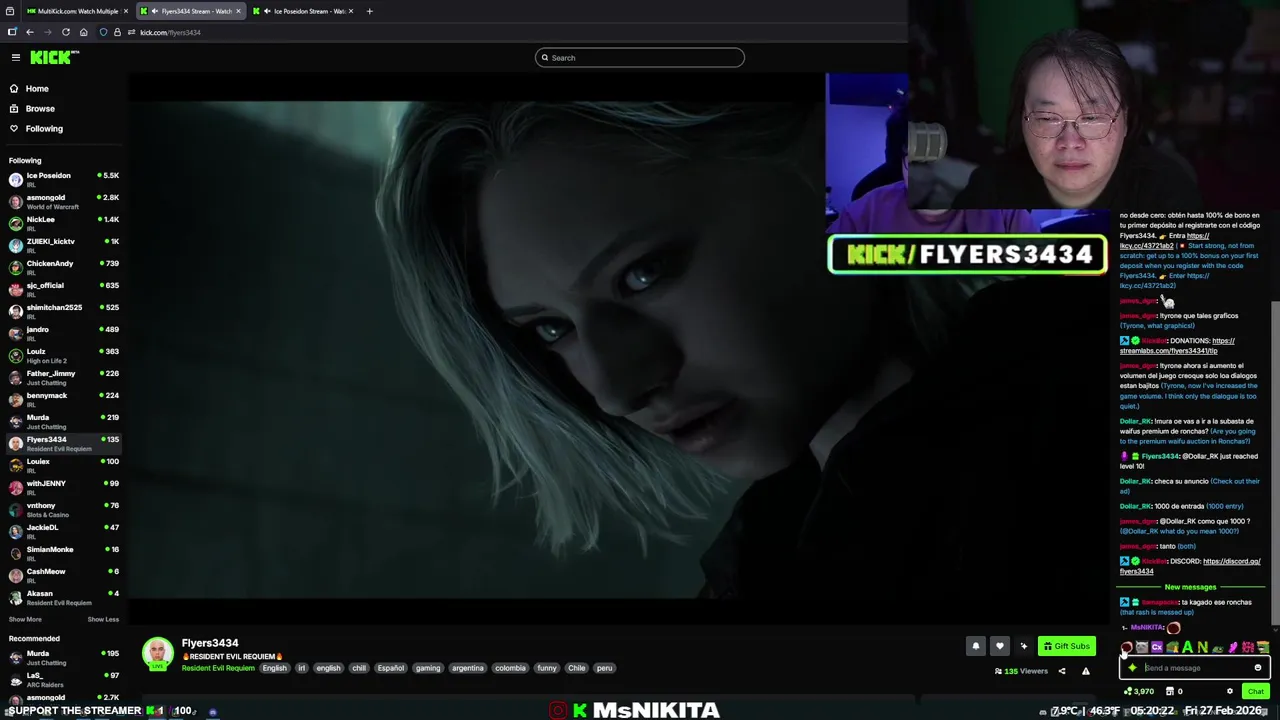Click Show Less under Following list
This screenshot has width=1280, height=720.
click(103, 619)
